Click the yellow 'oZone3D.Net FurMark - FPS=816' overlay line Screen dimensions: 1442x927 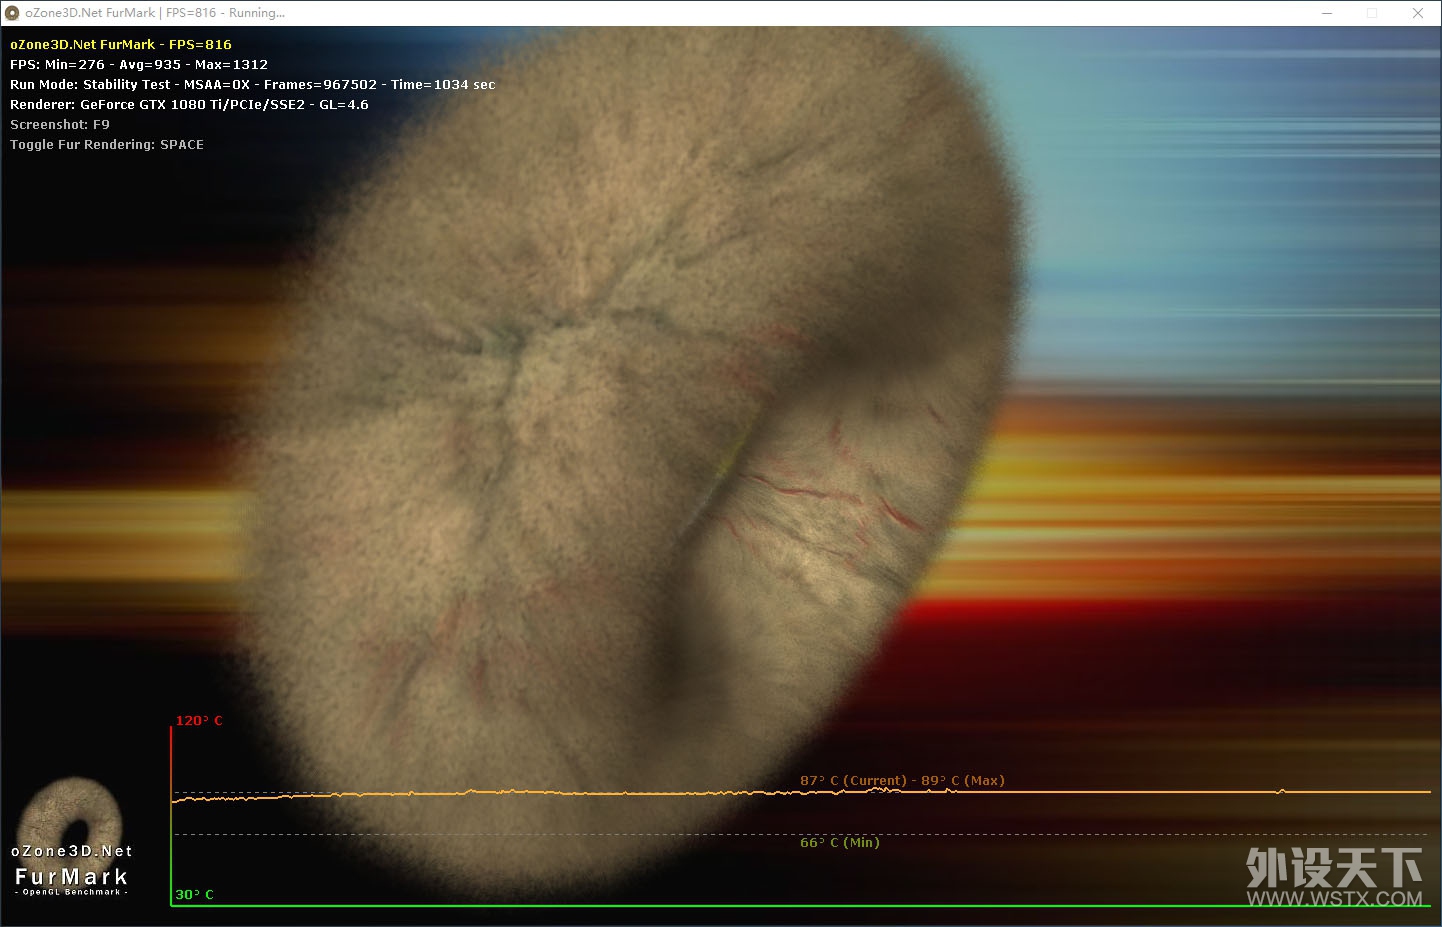(x=121, y=44)
